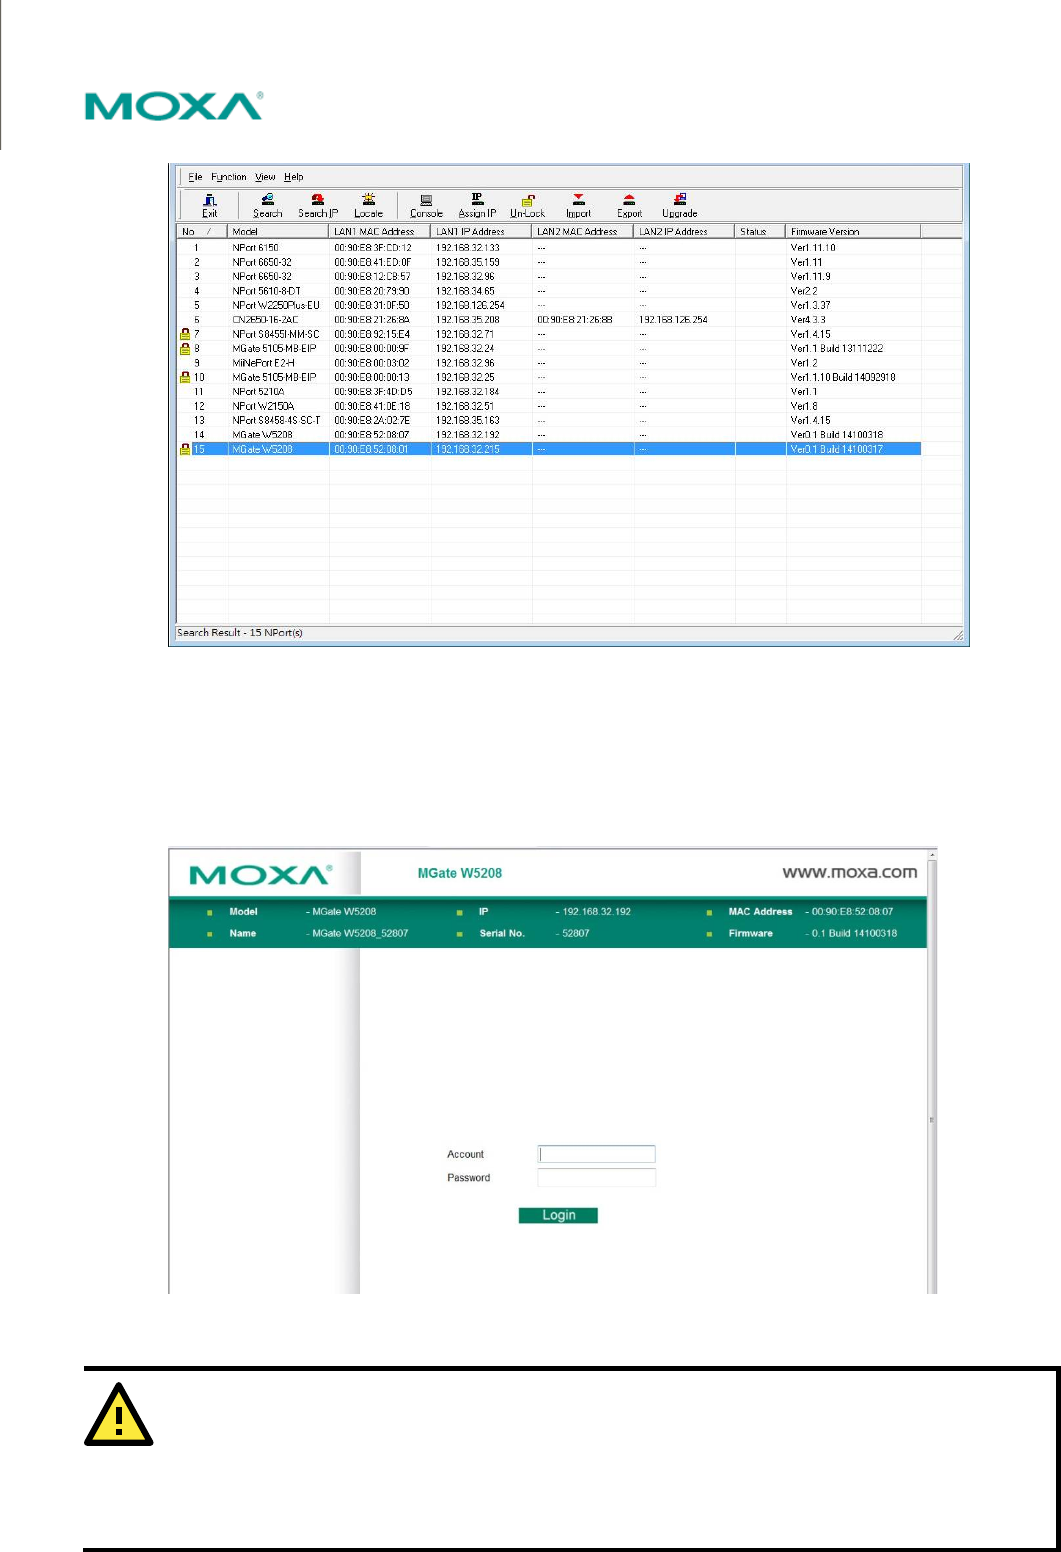Select MGate W5208 in row 14
Viewport: 1061px width, 1552px height.
coord(262,435)
